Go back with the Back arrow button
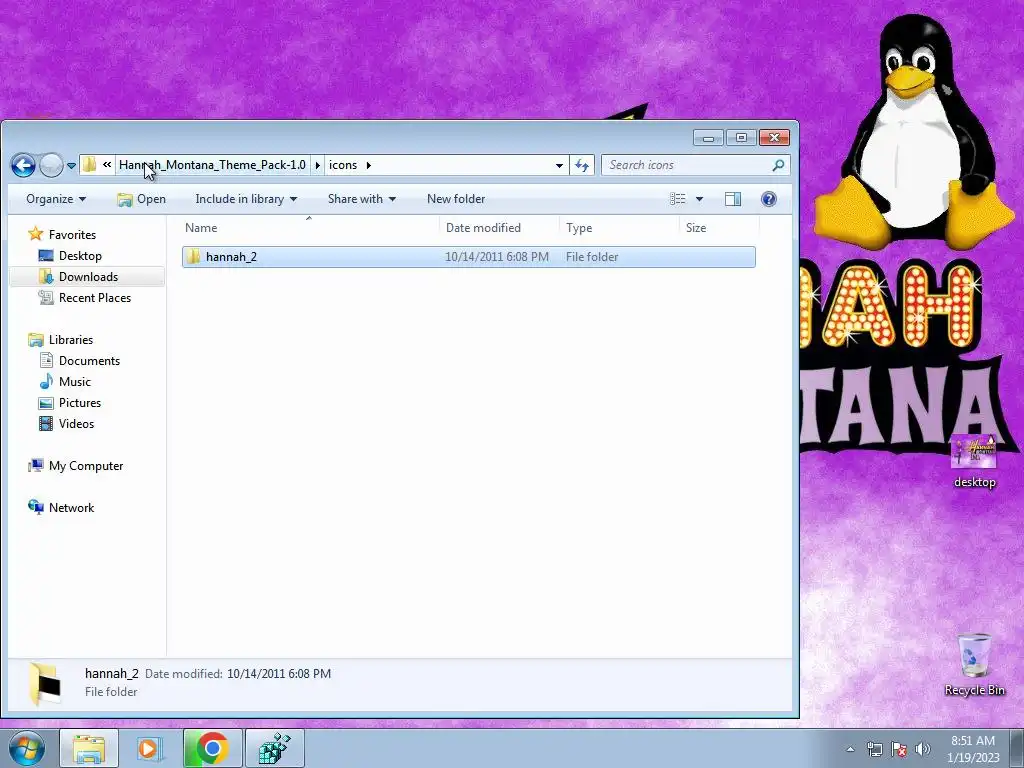Image resolution: width=1024 pixels, height=768 pixels. (x=24, y=165)
